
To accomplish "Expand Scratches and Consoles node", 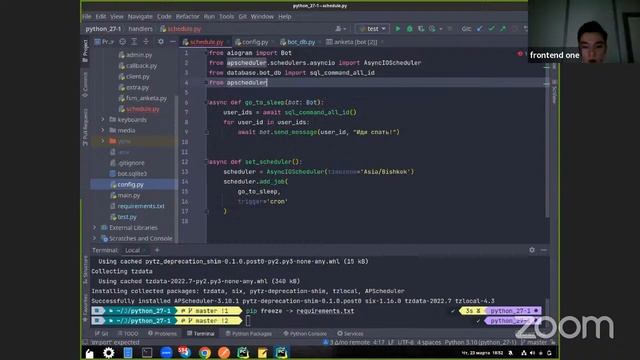I will (95, 238).
